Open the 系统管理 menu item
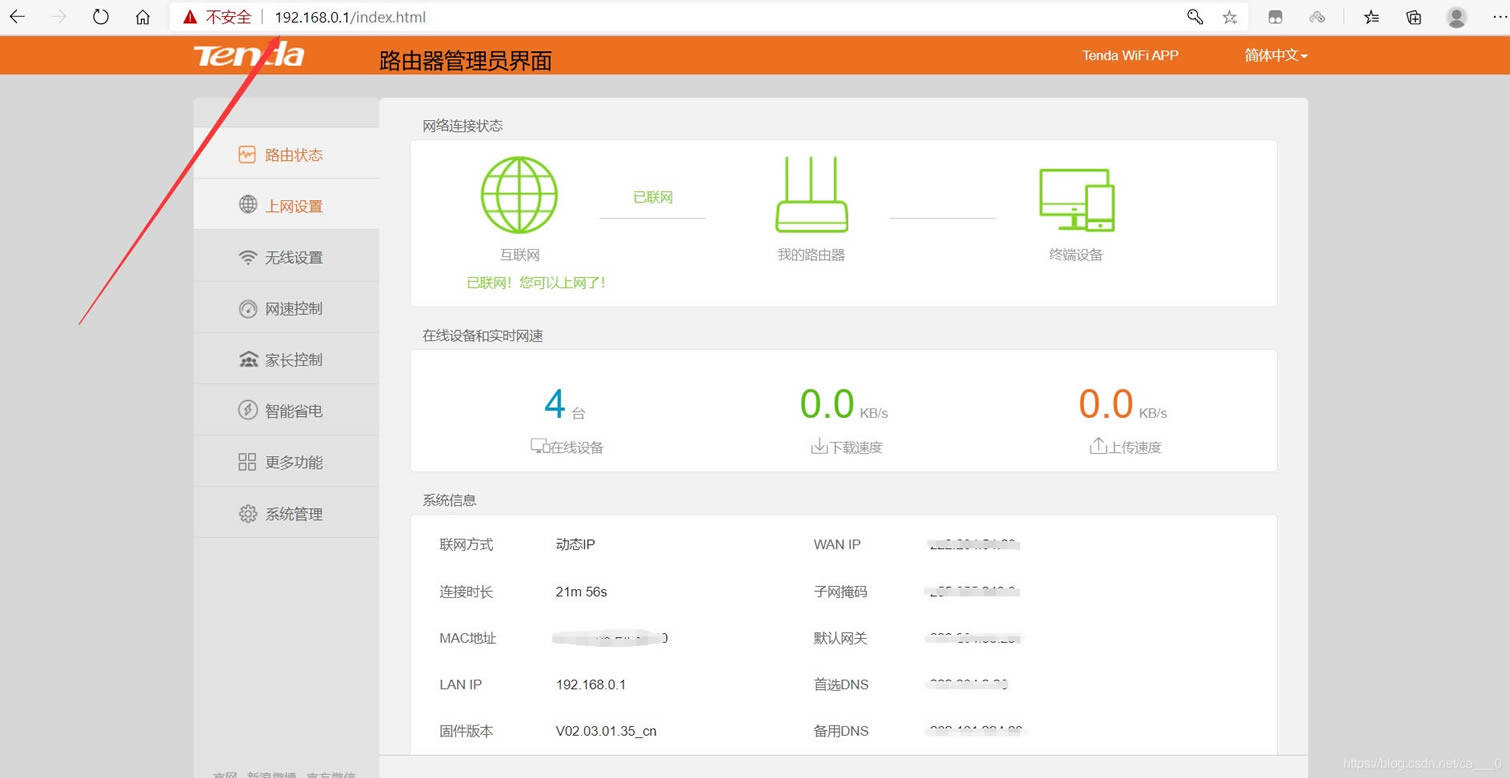Image resolution: width=1510 pixels, height=778 pixels. (286, 513)
